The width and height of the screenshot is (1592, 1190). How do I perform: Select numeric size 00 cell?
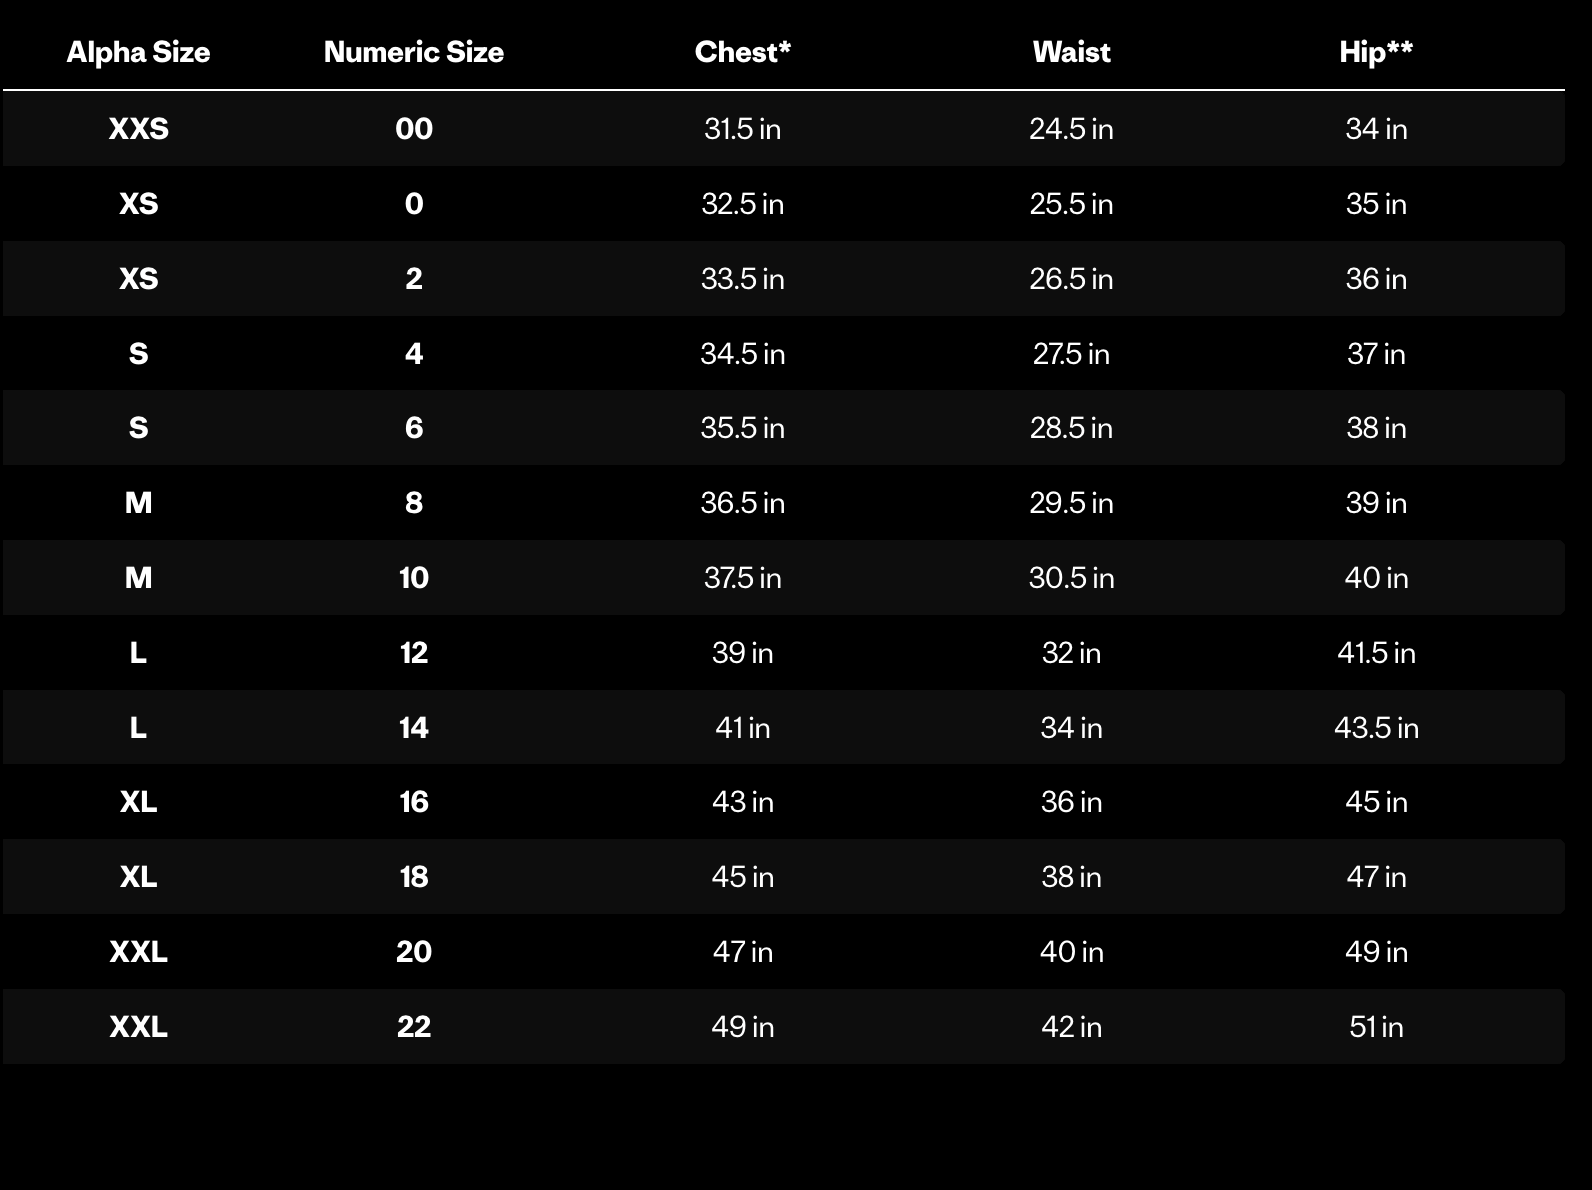[414, 129]
